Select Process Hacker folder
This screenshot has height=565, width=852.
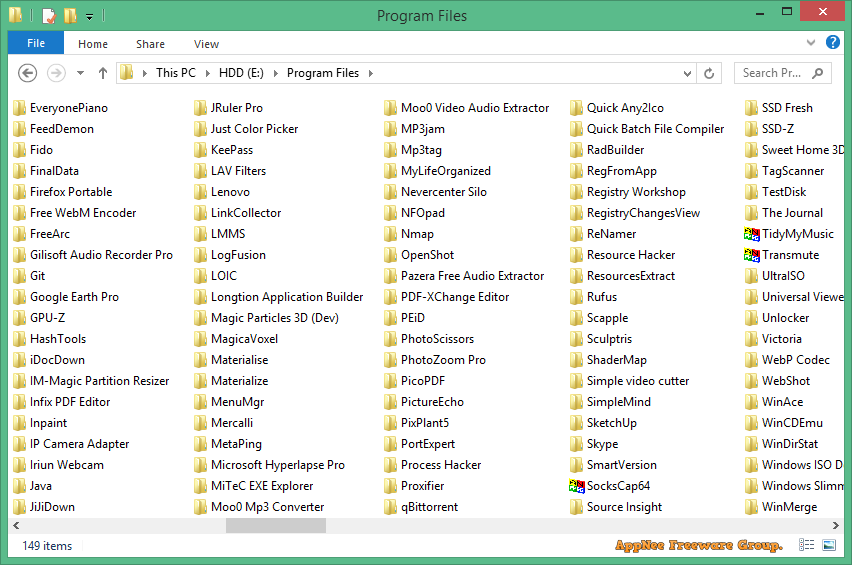(433, 465)
